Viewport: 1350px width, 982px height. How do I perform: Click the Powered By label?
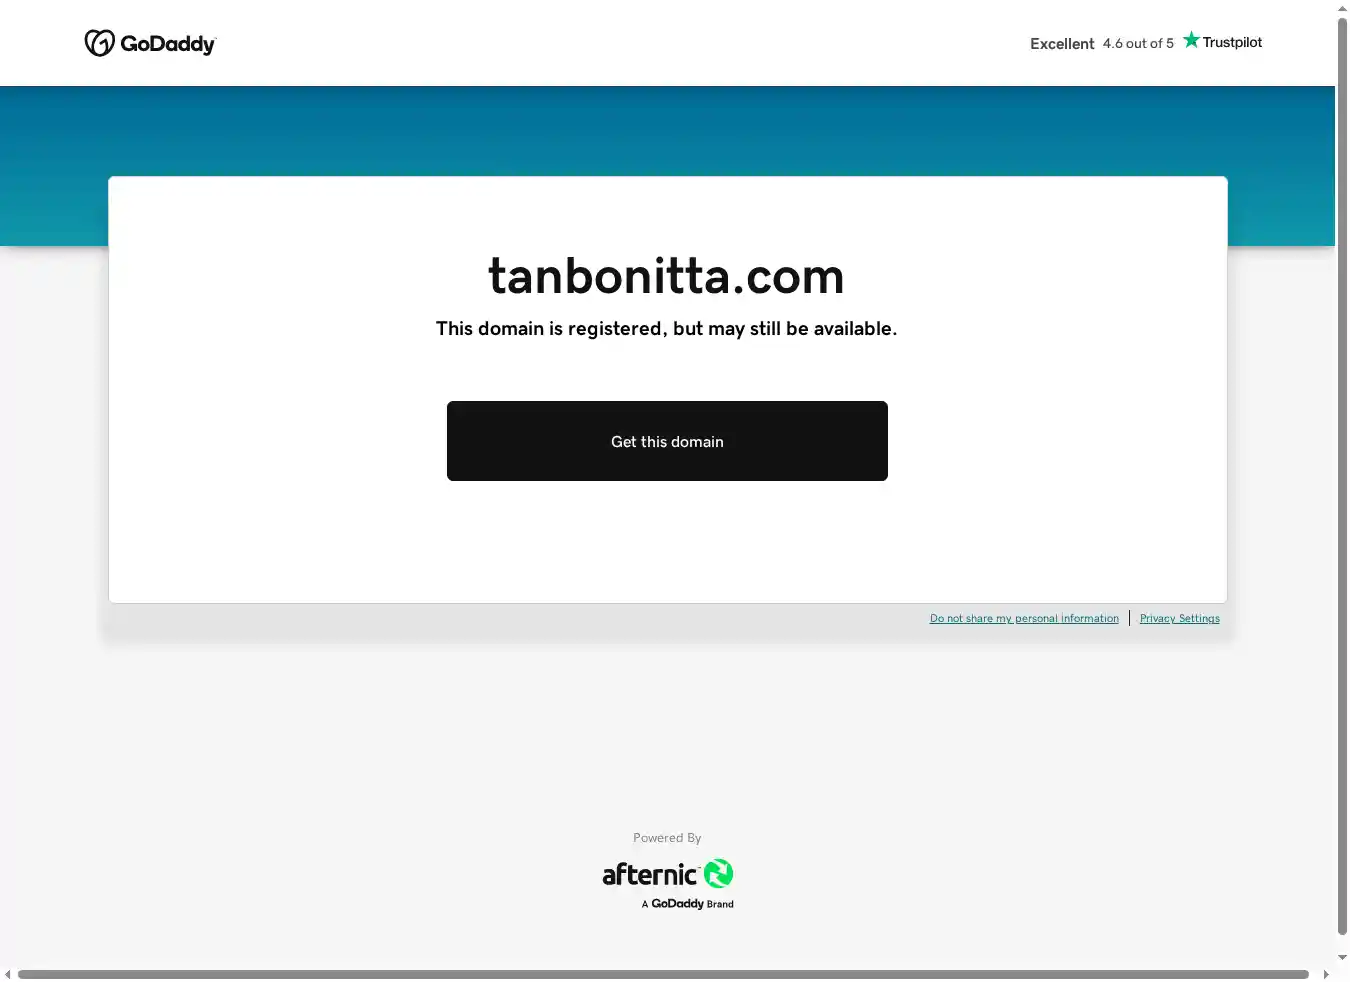667,838
